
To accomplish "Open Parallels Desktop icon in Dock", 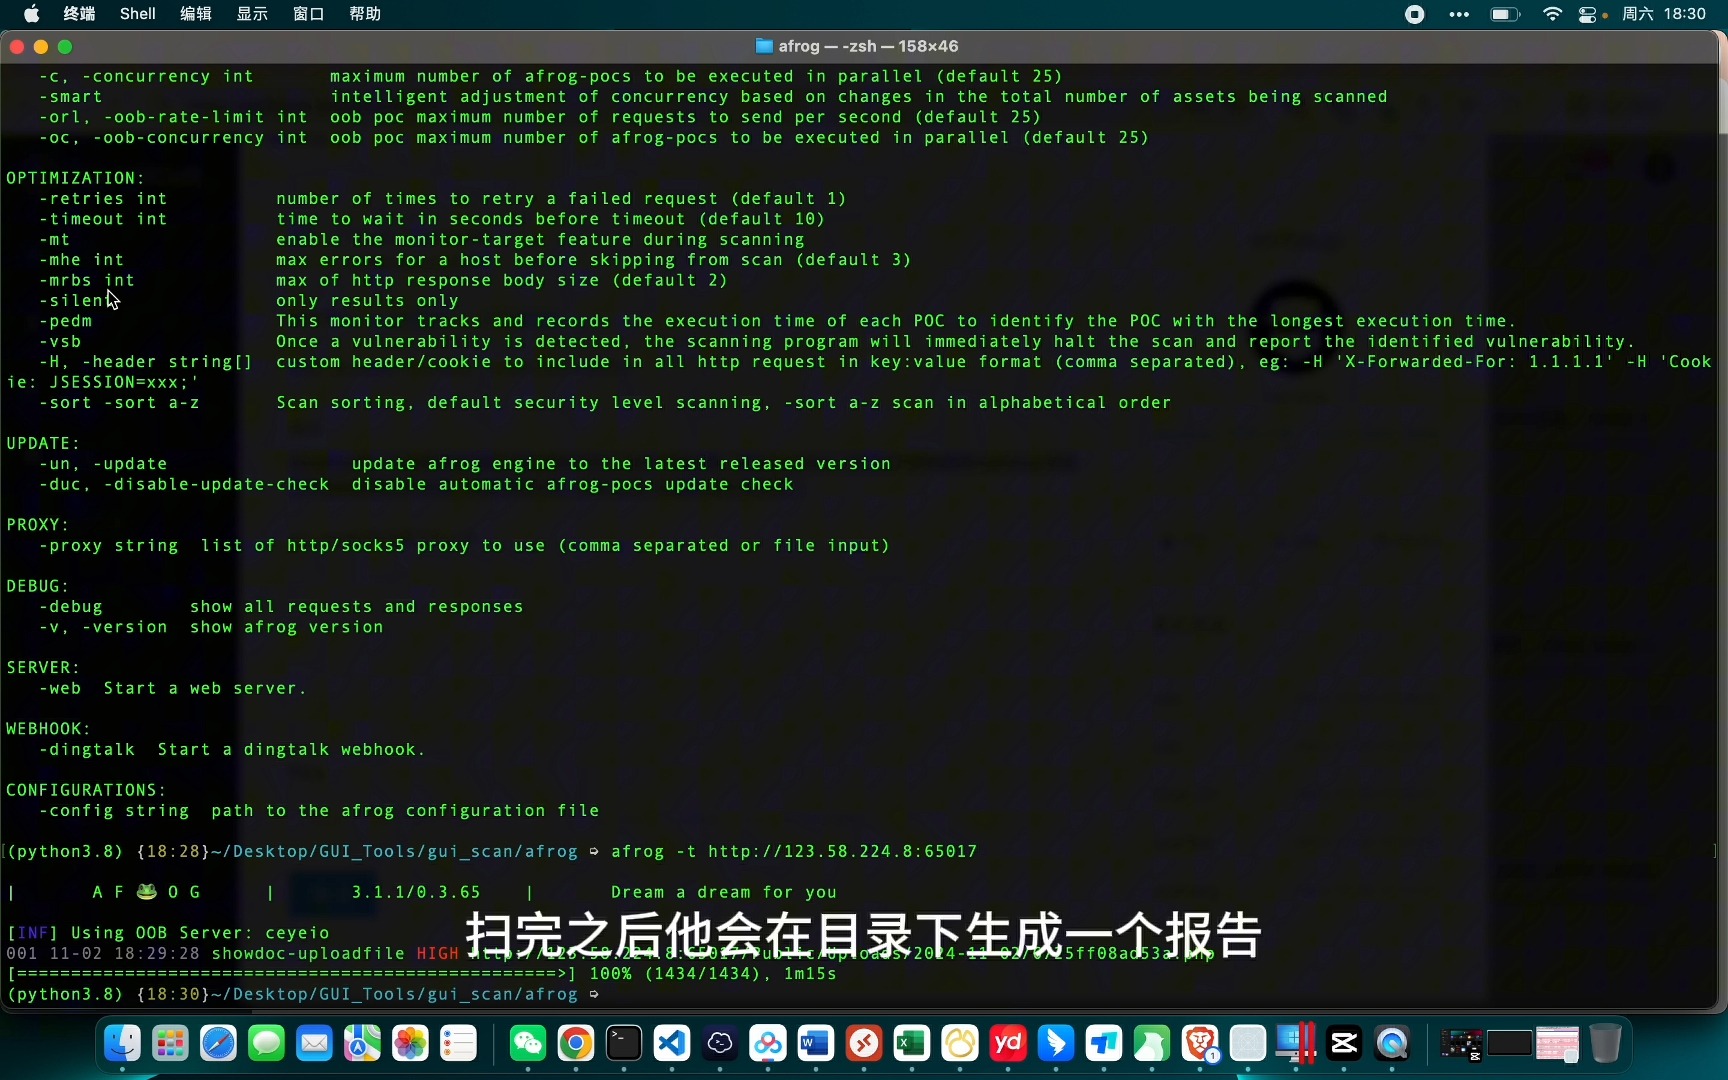I will click(1296, 1044).
